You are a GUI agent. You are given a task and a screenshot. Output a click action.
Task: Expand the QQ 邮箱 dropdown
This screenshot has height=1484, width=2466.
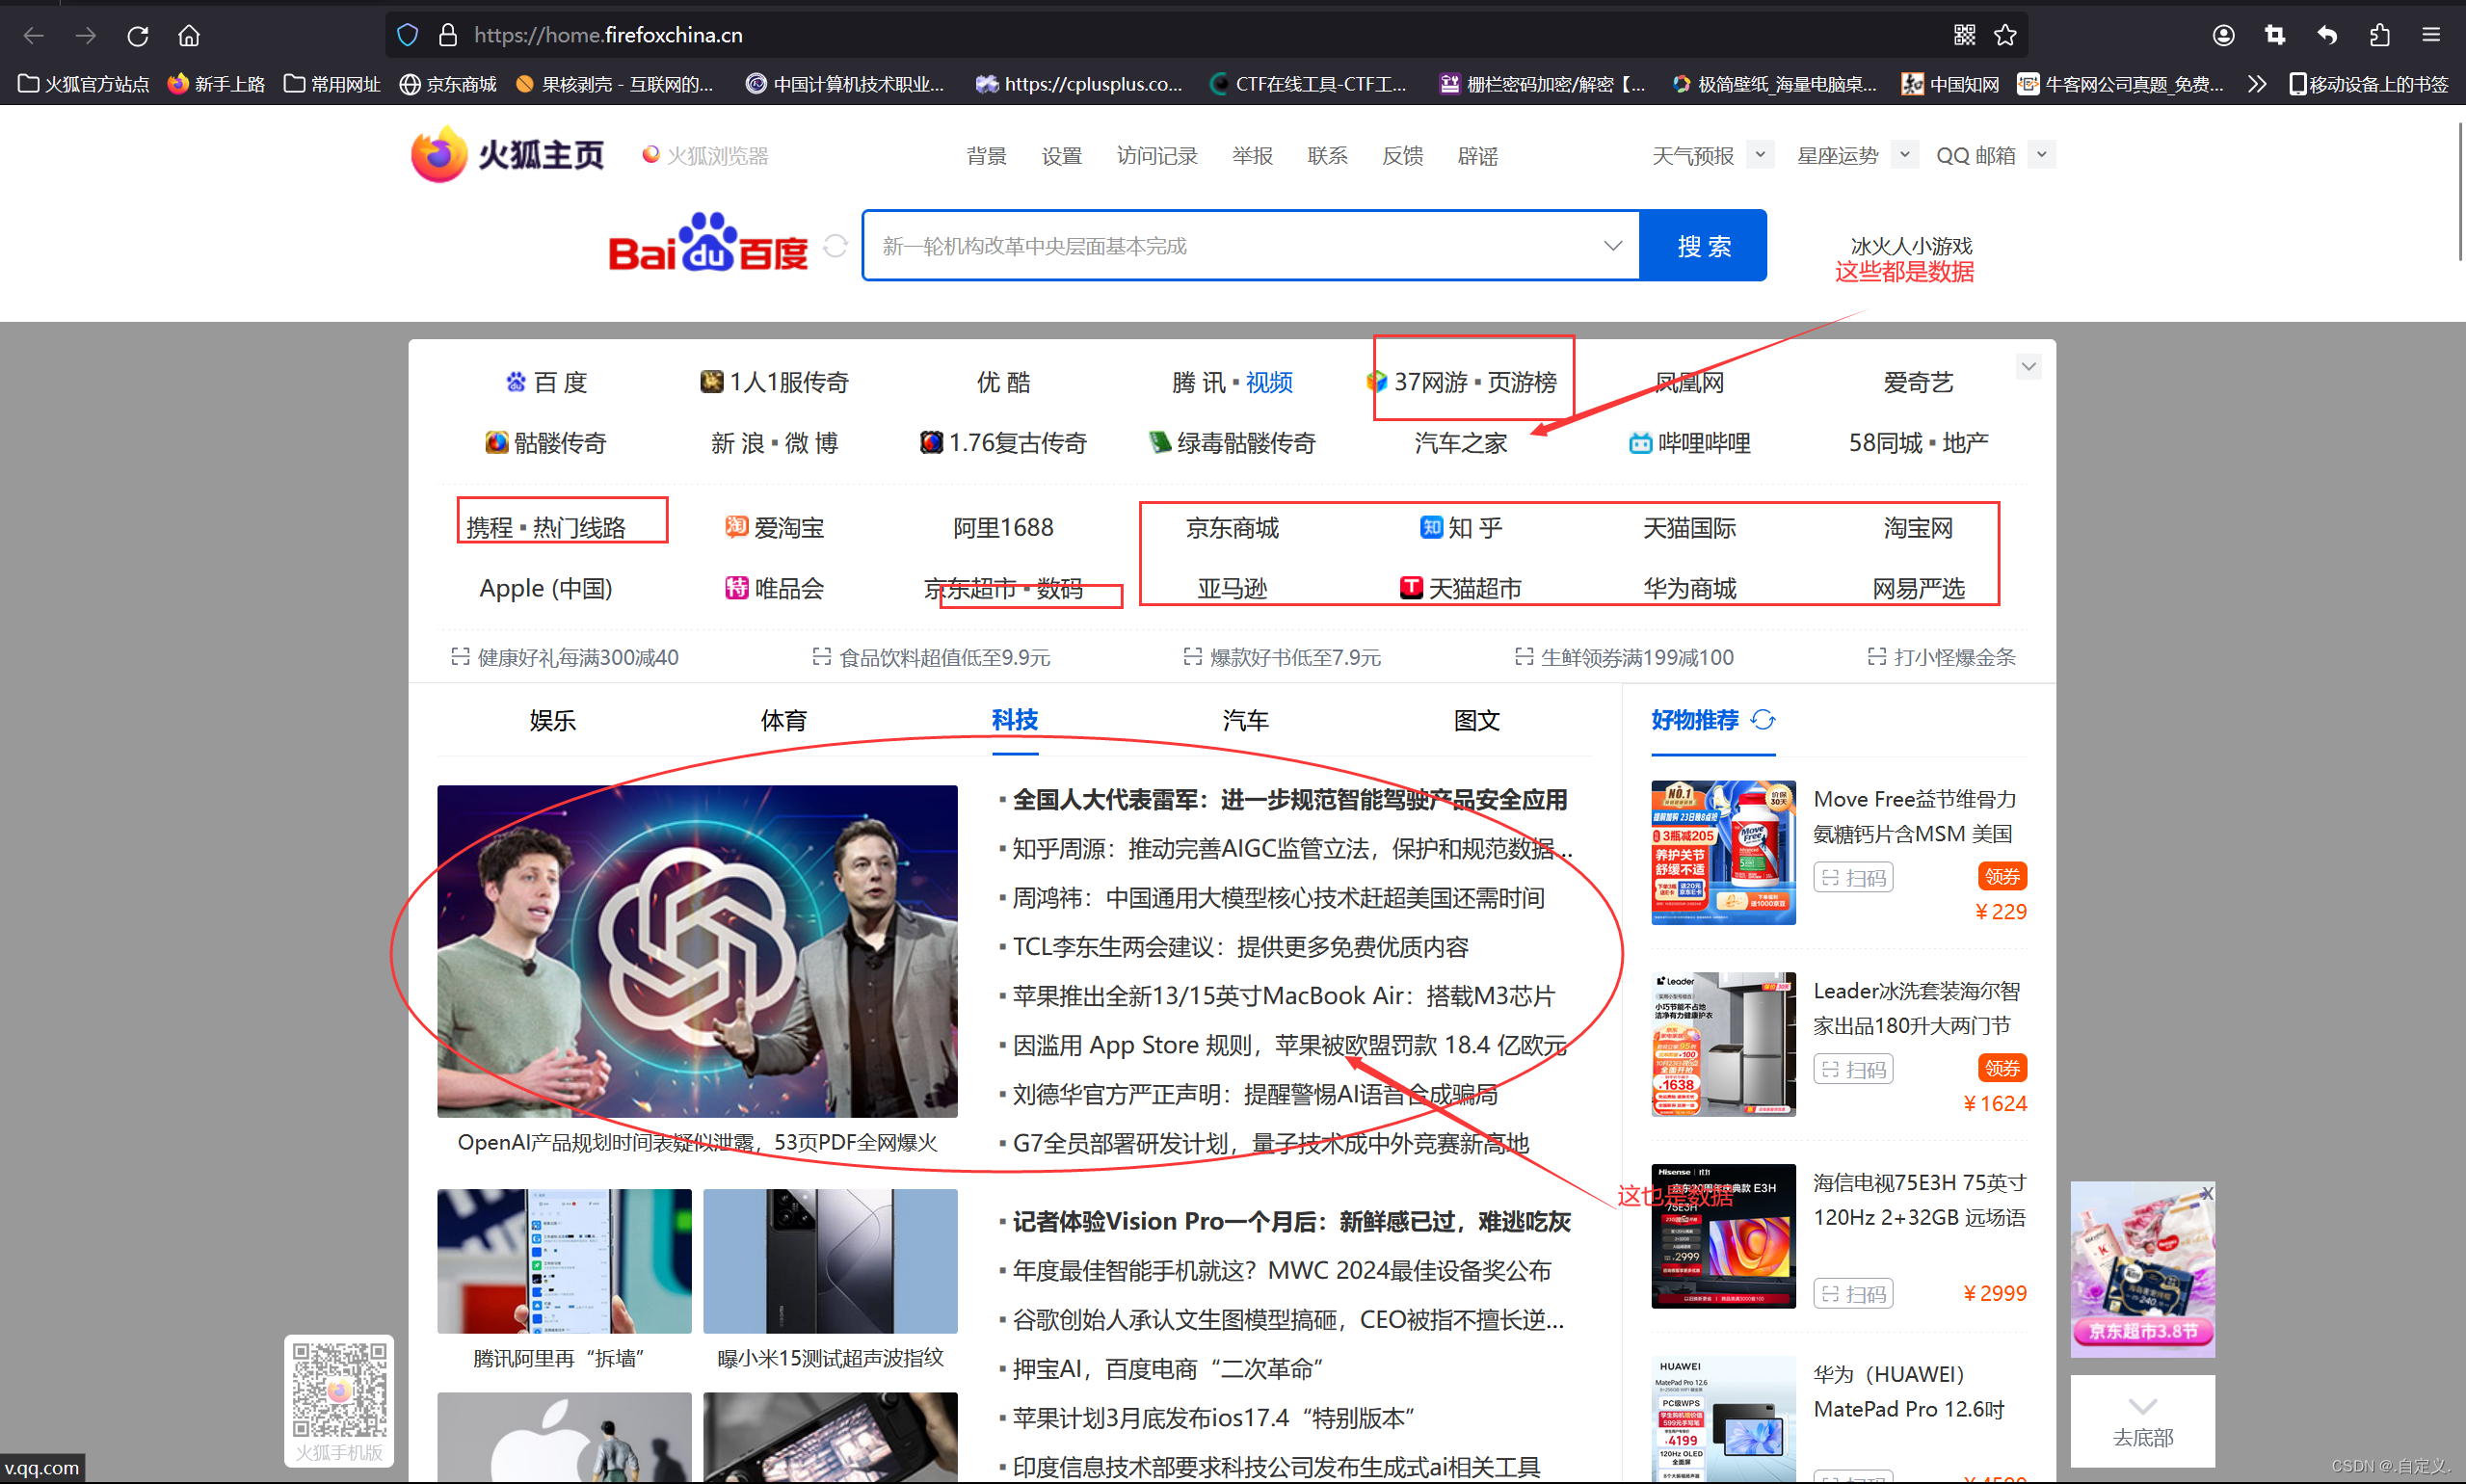(2042, 155)
